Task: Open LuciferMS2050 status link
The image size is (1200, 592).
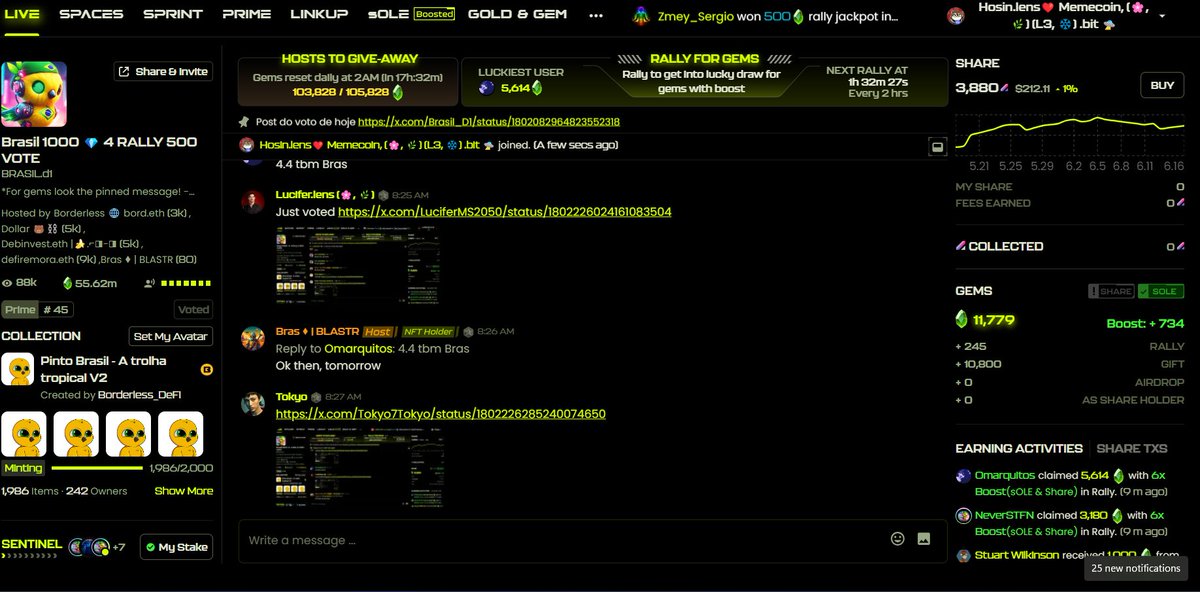Action: 504,212
